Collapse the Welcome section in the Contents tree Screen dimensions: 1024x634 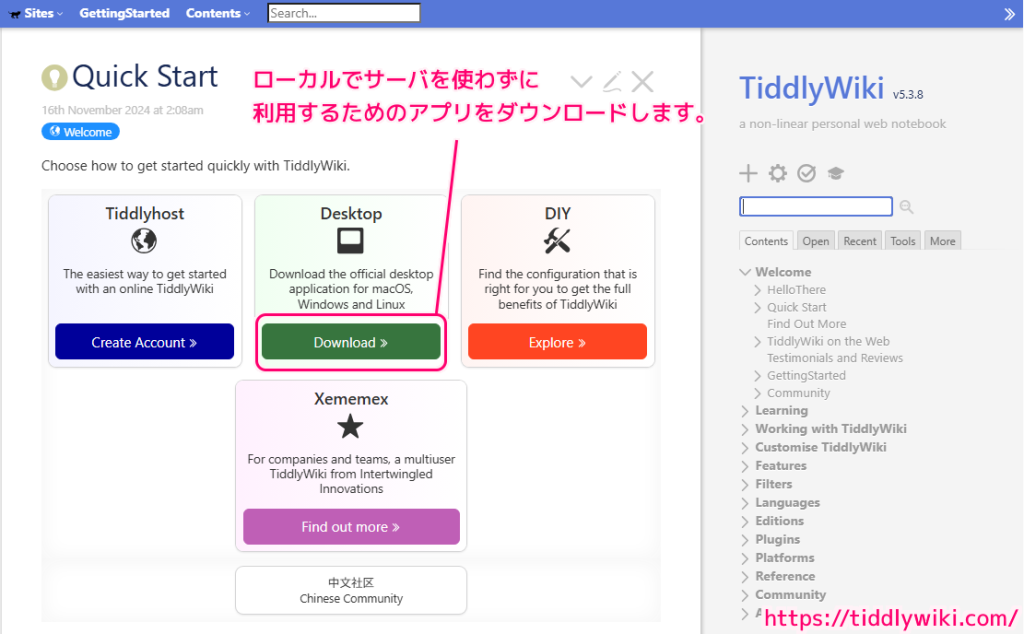tap(745, 271)
